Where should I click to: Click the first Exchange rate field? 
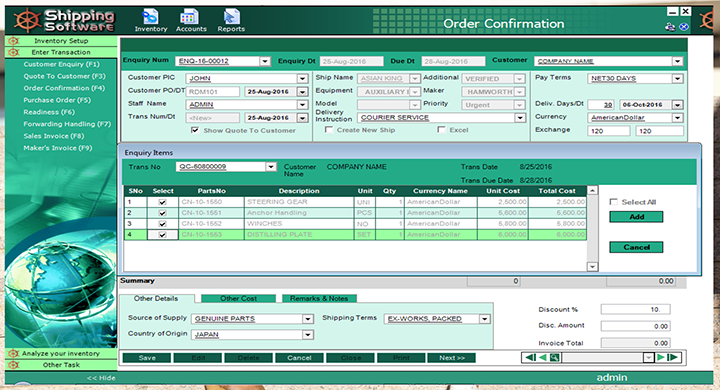point(608,131)
